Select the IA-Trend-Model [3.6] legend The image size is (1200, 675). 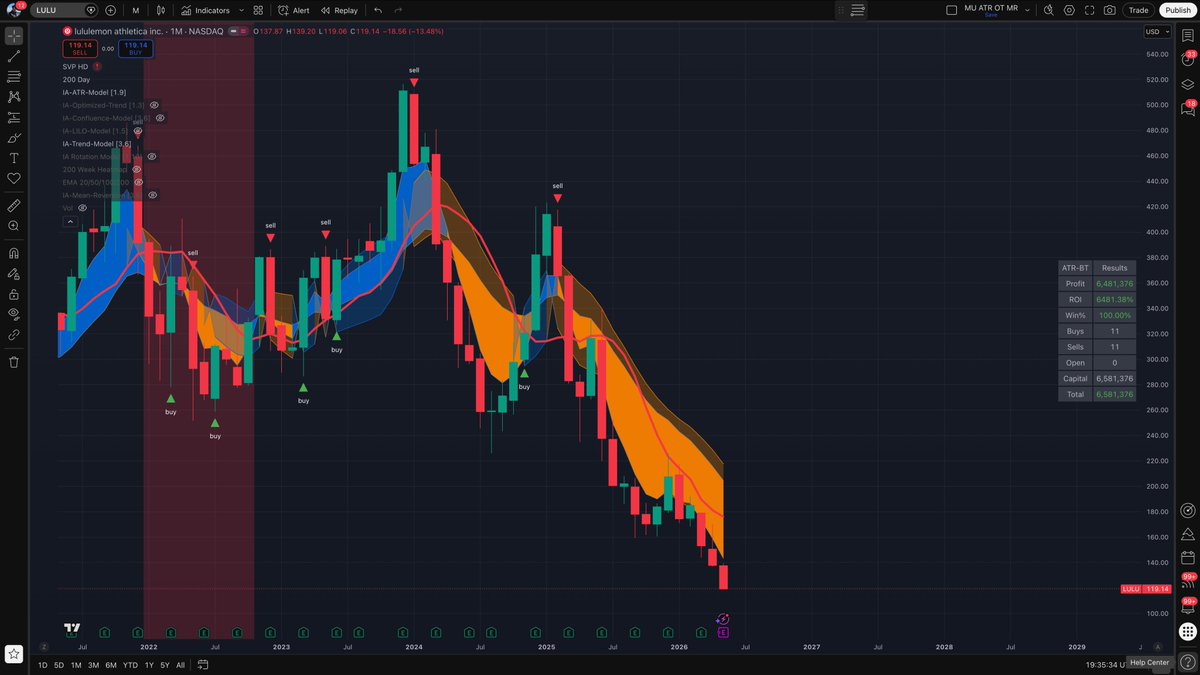[x=96, y=144]
